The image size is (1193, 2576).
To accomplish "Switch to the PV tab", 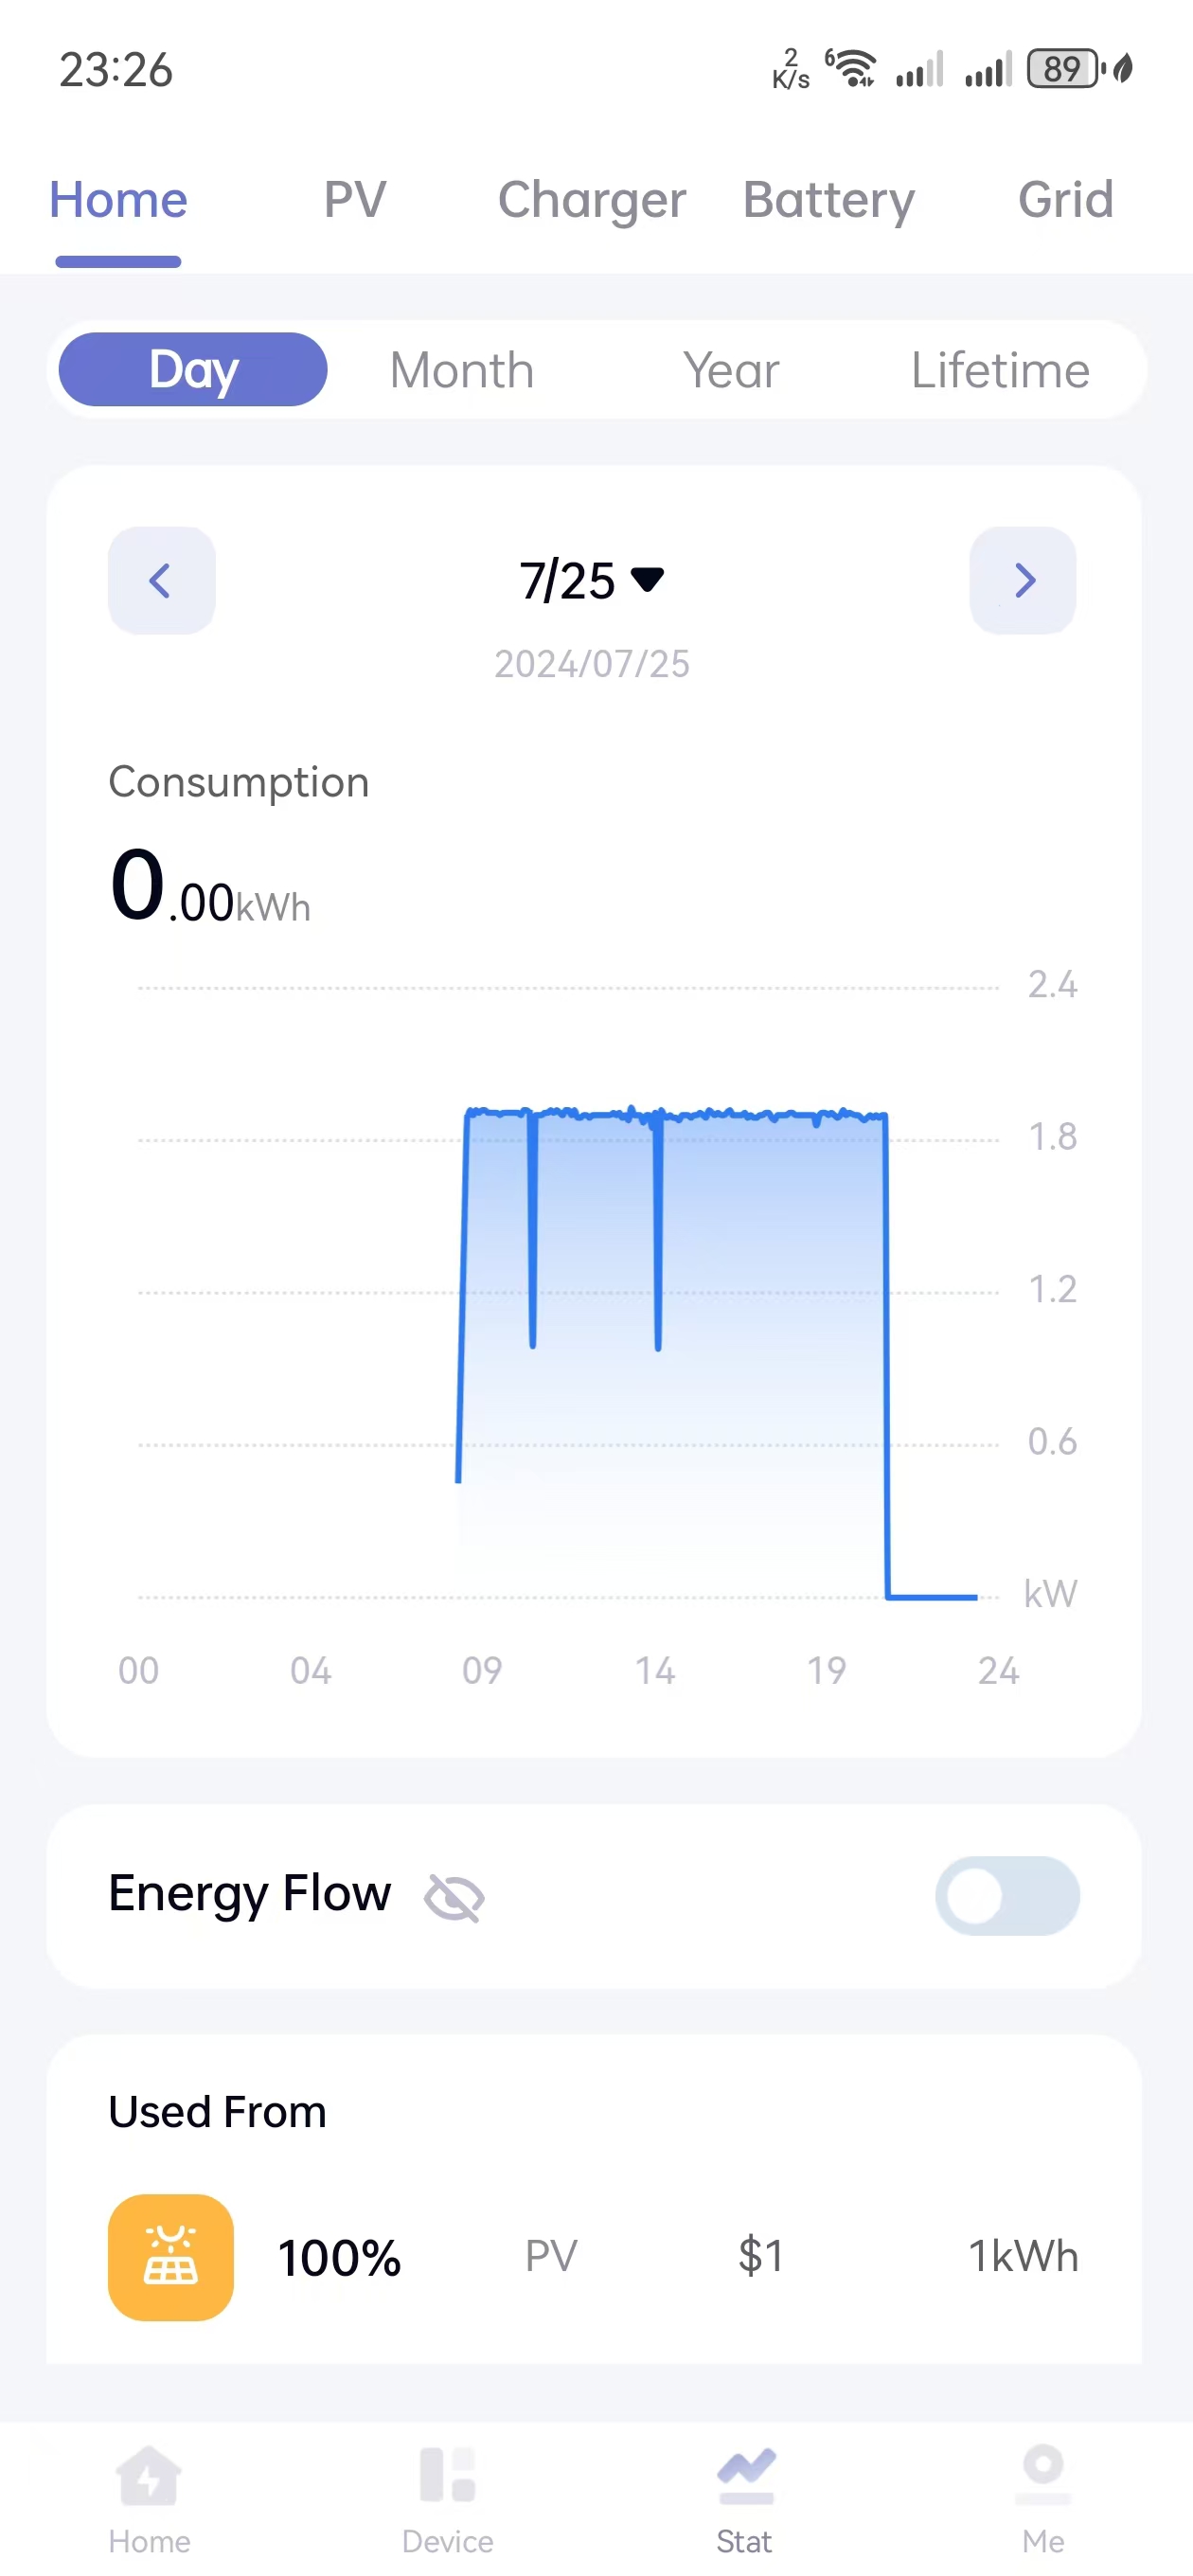I will point(355,199).
